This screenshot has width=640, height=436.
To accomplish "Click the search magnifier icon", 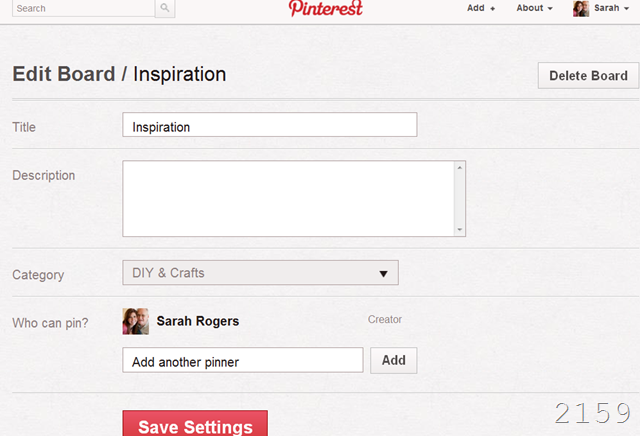I will pos(165,8).
